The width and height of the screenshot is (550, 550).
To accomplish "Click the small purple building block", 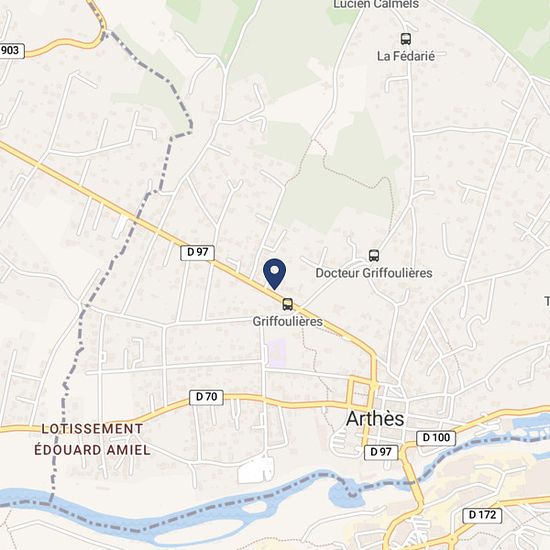I will tap(277, 353).
